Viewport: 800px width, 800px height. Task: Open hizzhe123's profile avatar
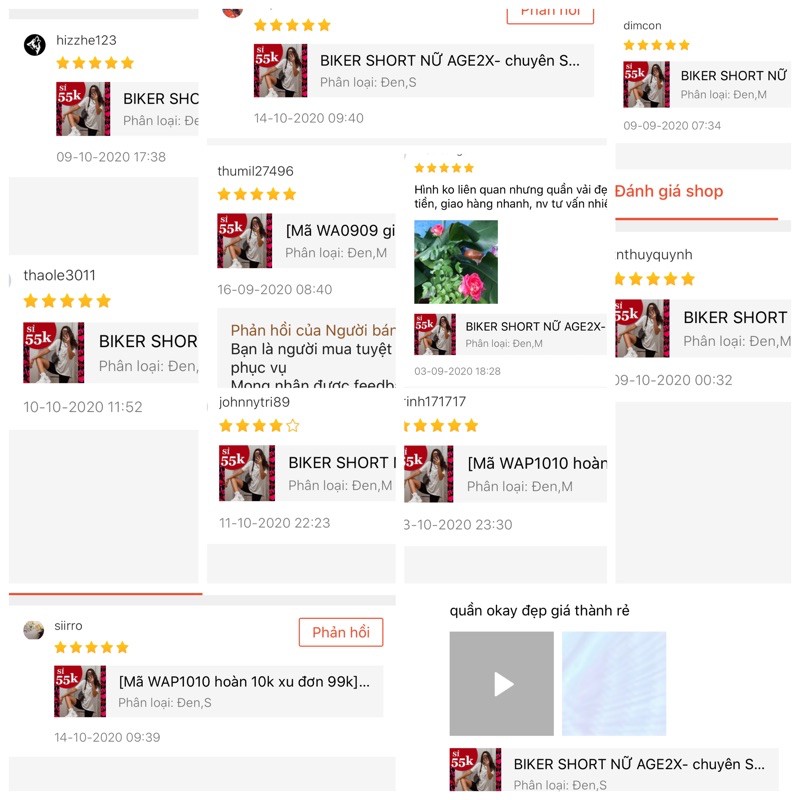[35, 45]
